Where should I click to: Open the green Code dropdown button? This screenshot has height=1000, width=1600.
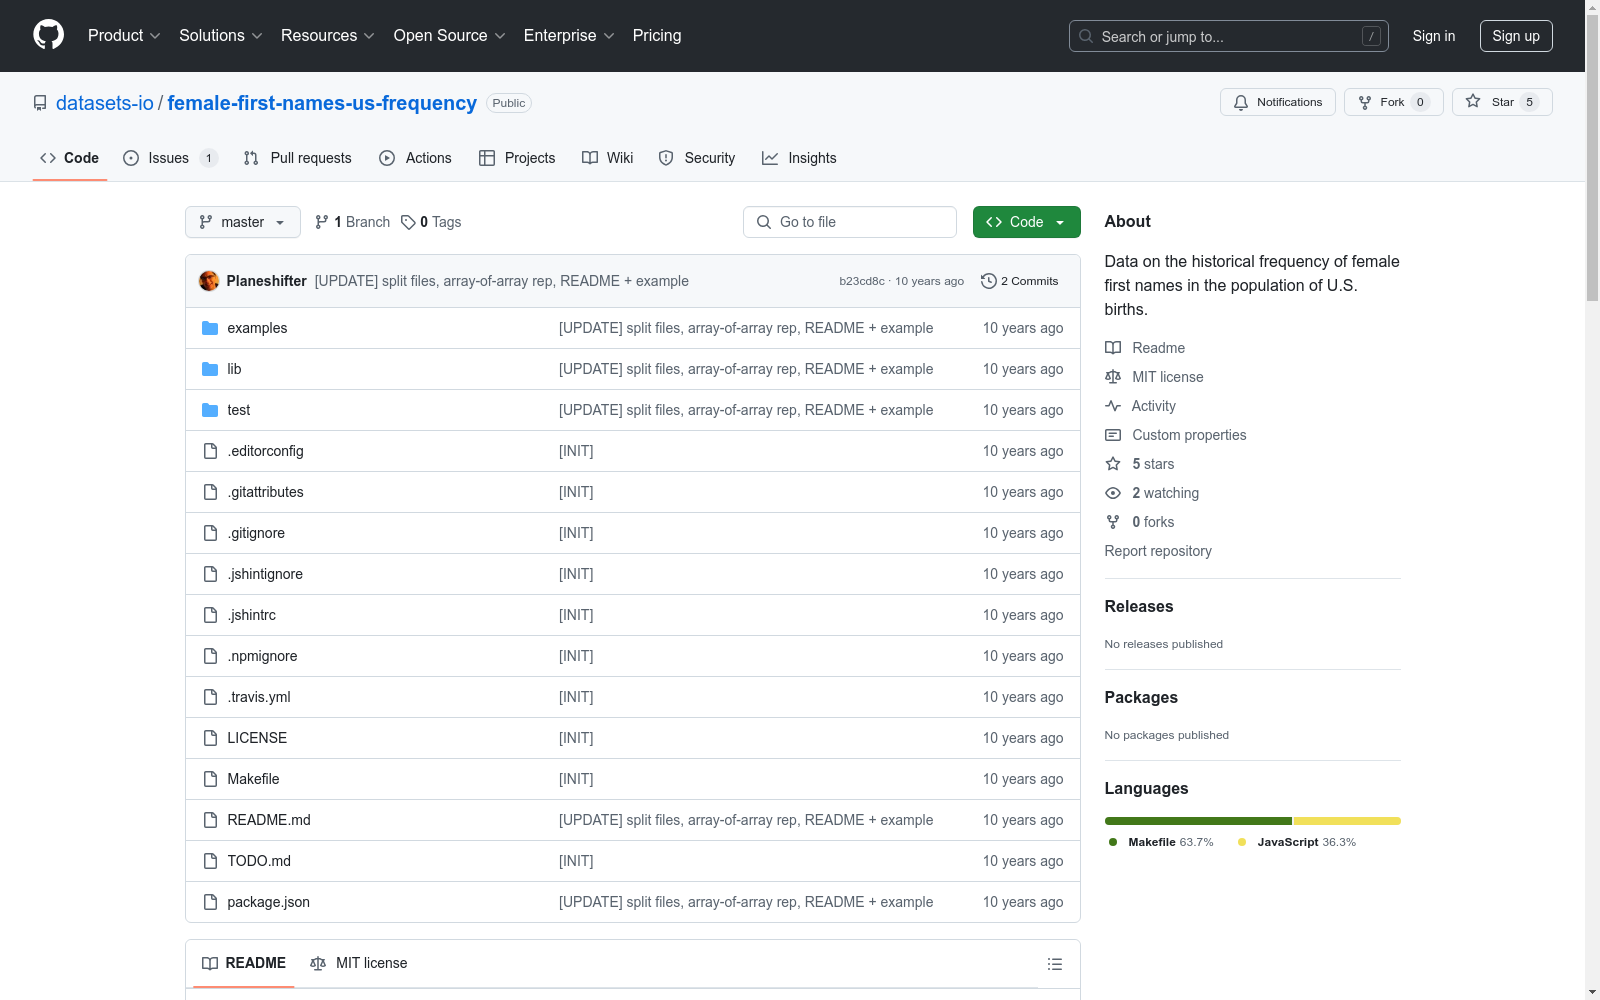click(x=1027, y=222)
